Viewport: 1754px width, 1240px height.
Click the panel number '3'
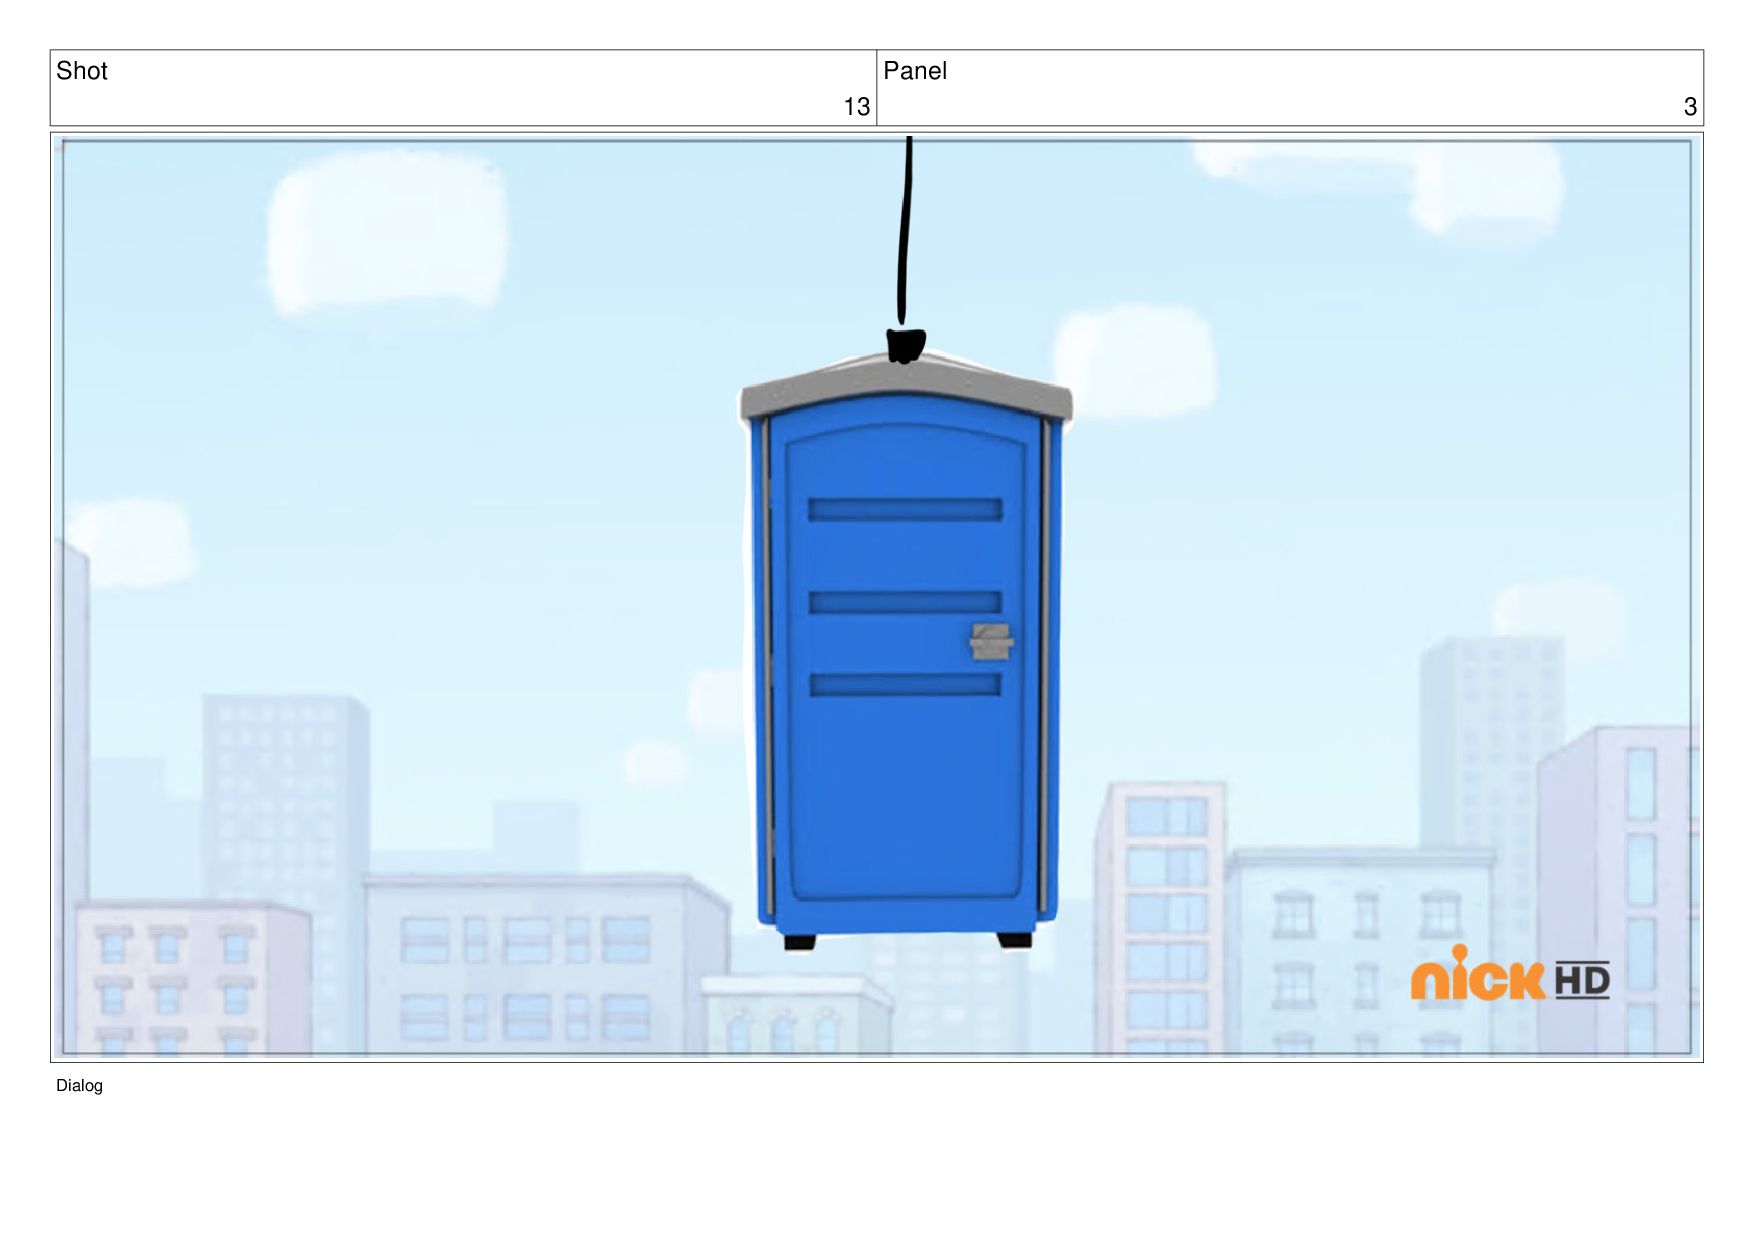tap(1690, 107)
